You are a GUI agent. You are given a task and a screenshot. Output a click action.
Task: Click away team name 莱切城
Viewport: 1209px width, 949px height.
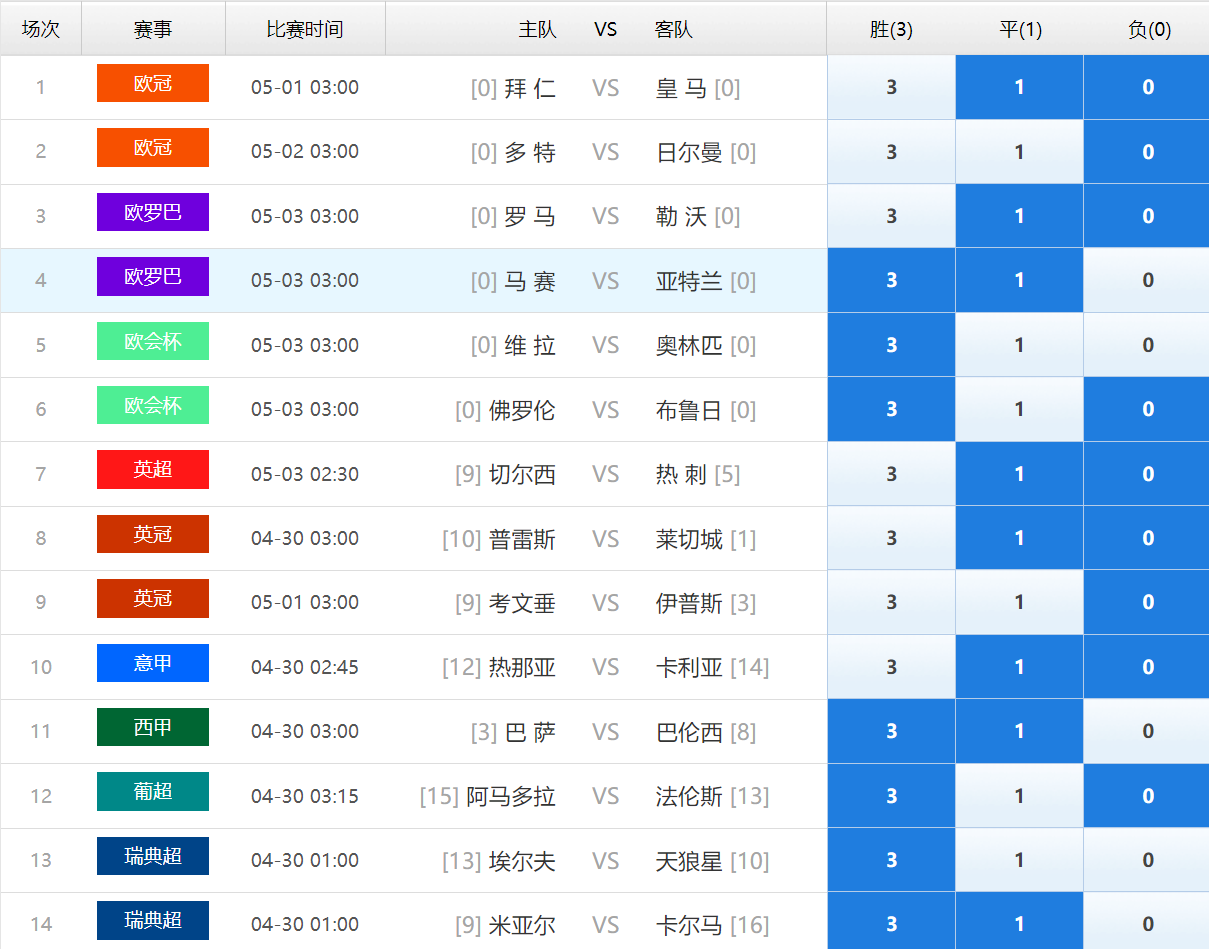689,539
